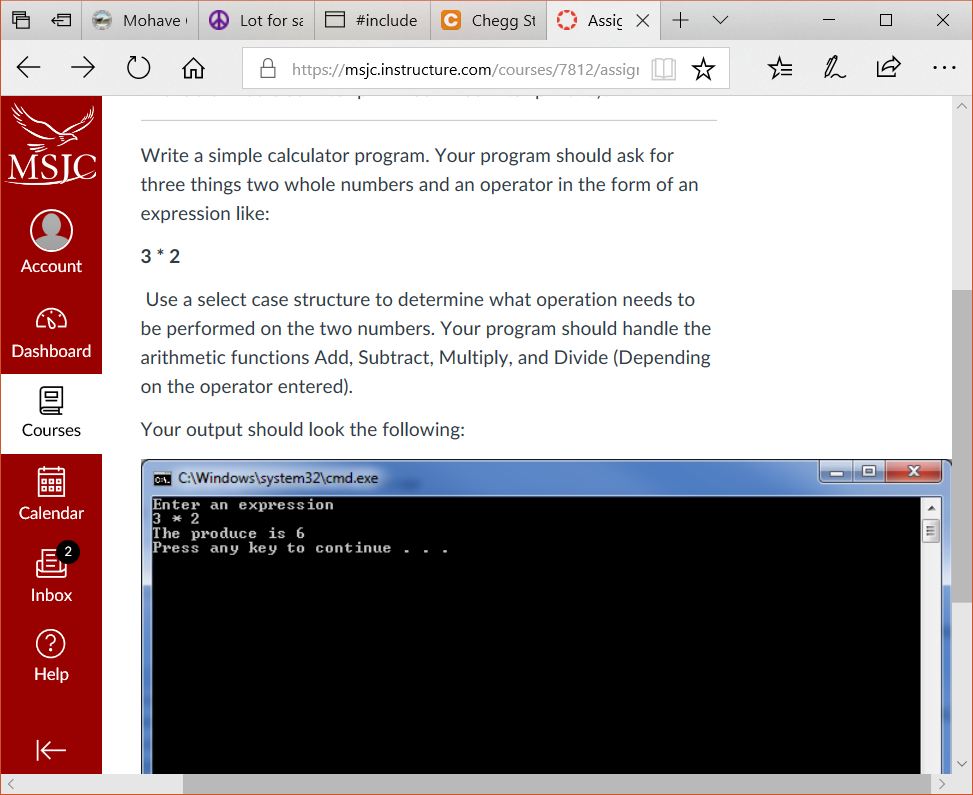
Task: Open the Calendar from the sidebar
Action: coord(51,495)
